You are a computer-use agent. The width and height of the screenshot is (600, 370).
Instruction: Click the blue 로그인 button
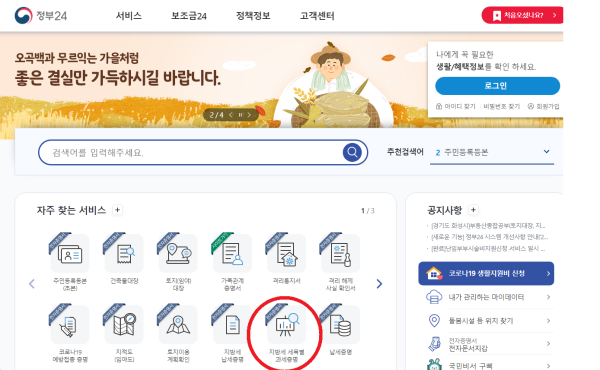497,86
